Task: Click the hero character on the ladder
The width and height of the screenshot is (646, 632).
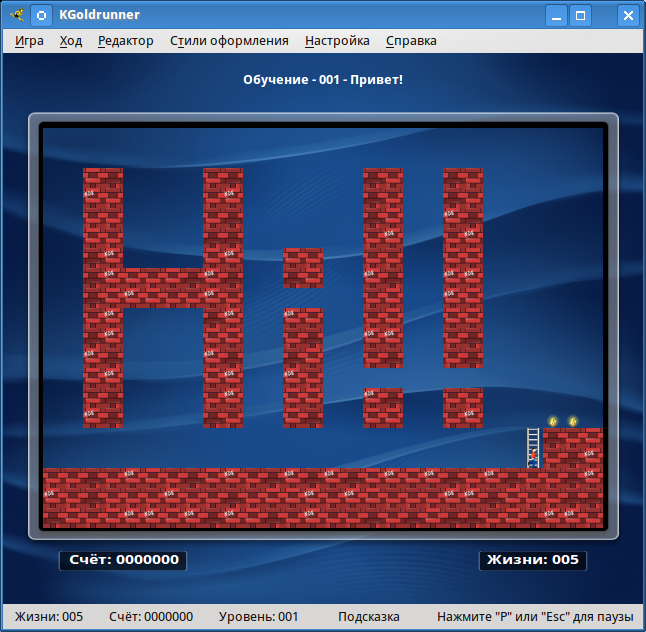Action: (533, 458)
